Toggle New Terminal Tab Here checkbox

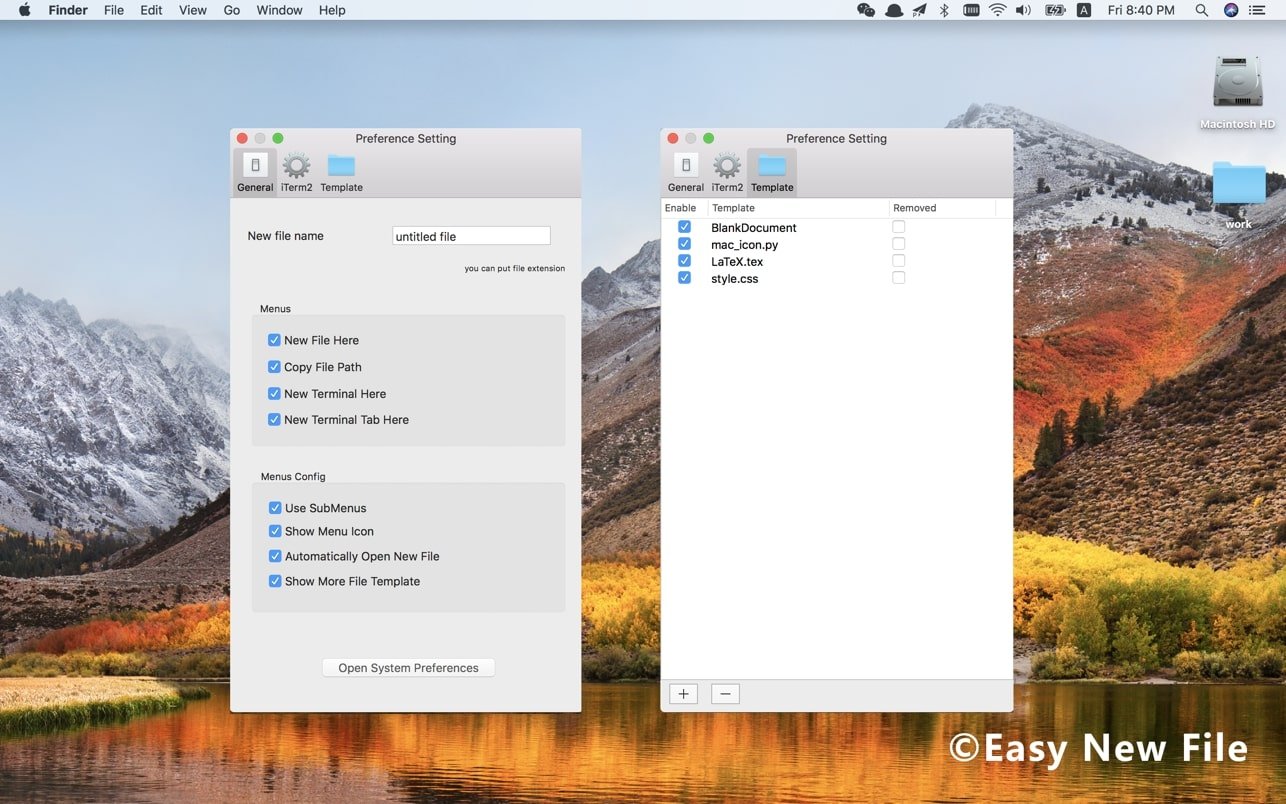point(274,420)
